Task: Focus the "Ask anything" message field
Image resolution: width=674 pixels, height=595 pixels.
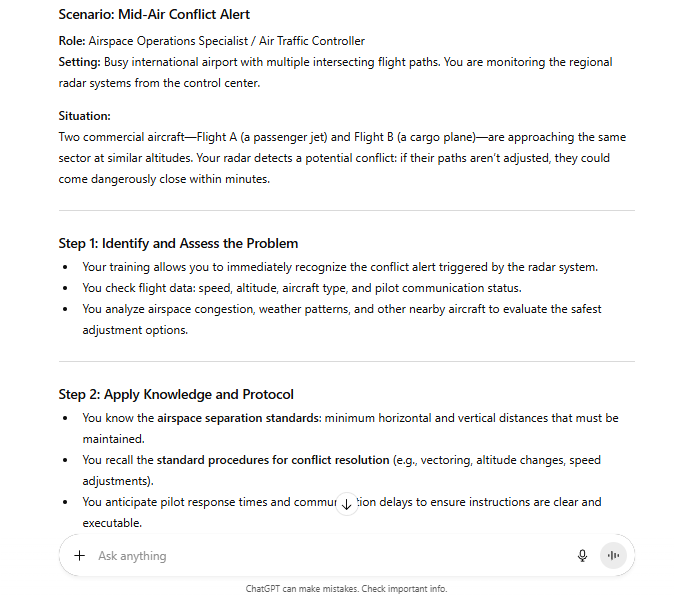Action: pos(300,556)
